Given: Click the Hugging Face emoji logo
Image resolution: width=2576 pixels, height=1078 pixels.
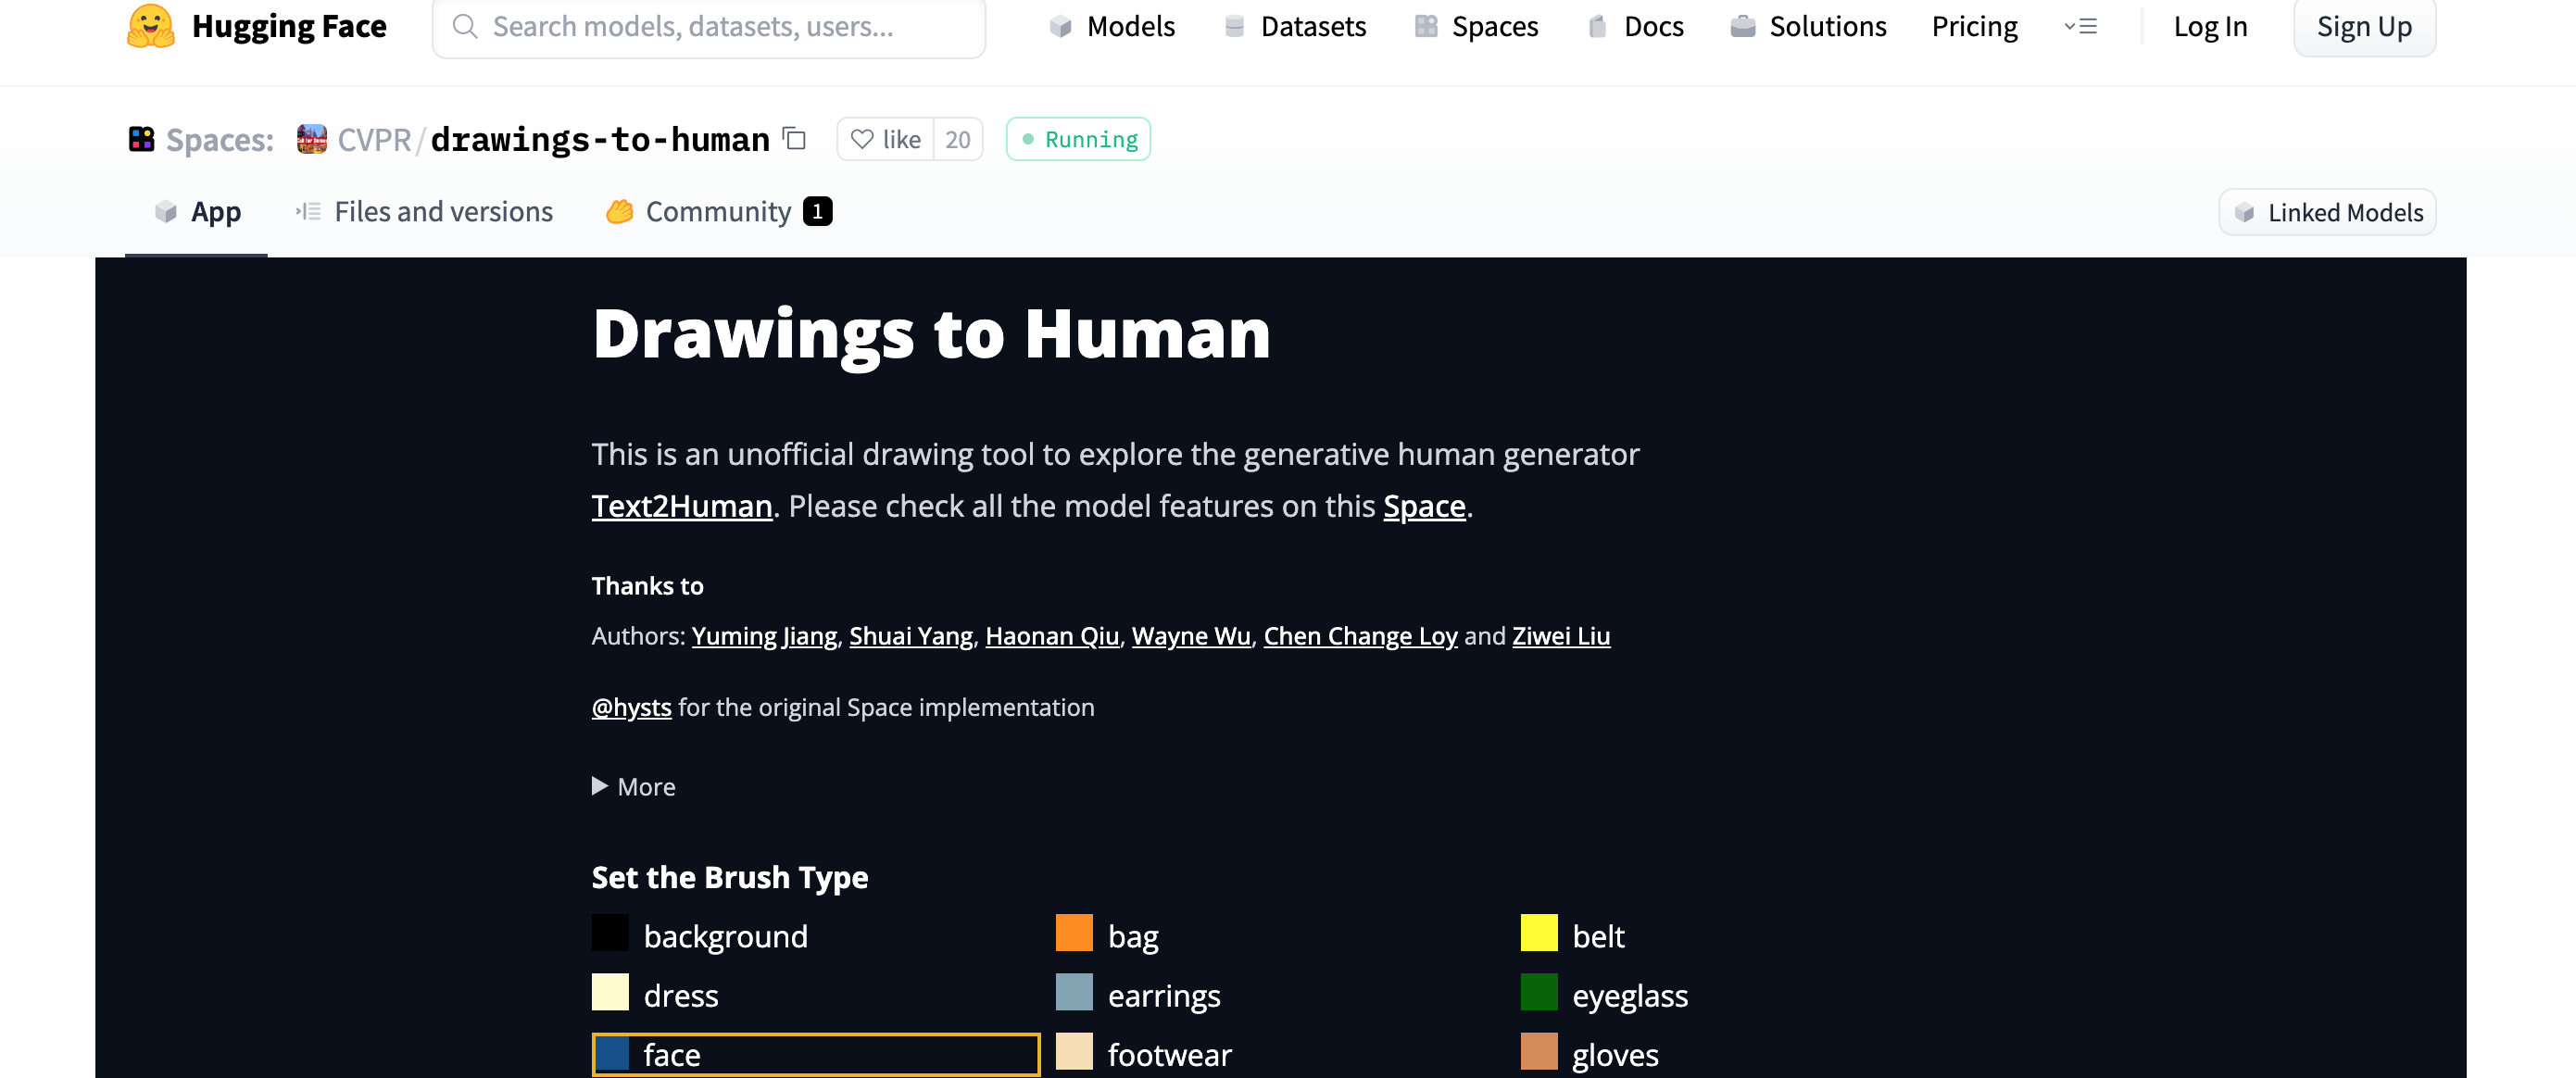Looking at the screenshot, I should coord(150,26).
